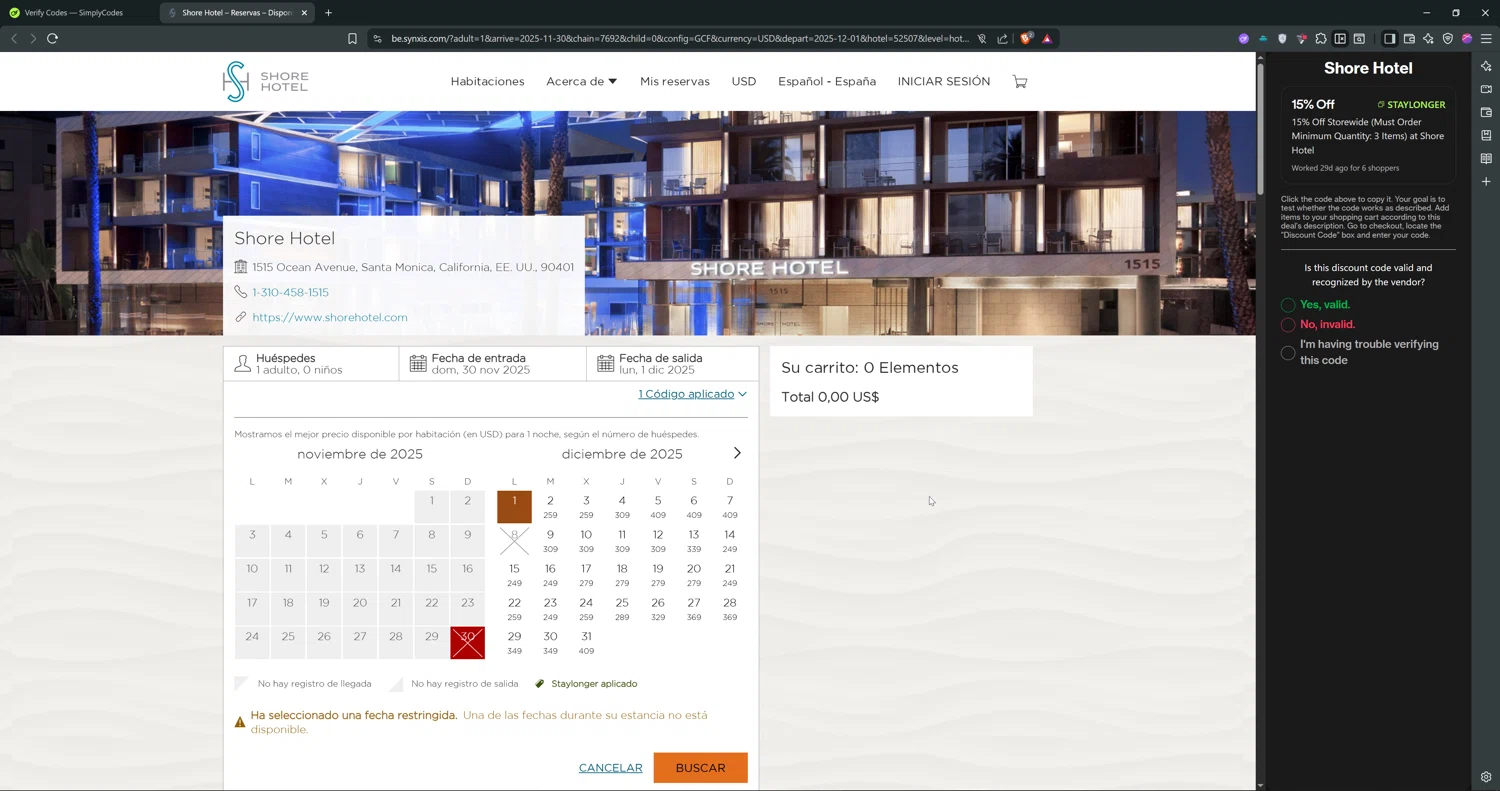Viewport: 1500px width, 791px height.
Task: Open sidebar reading list icon
Action: pos(1486,158)
